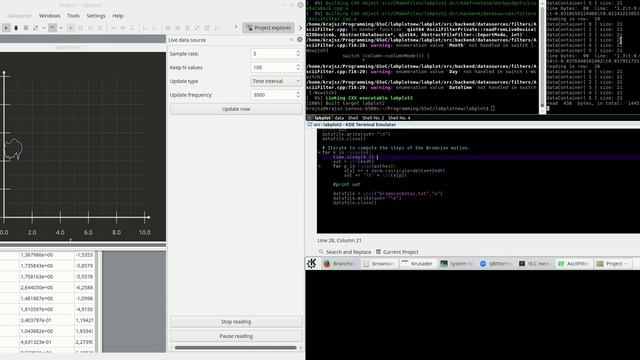This screenshot has width=640, height=360.
Task: Click the x-axis label 6.0 in the plot
Action: coord(88,232)
